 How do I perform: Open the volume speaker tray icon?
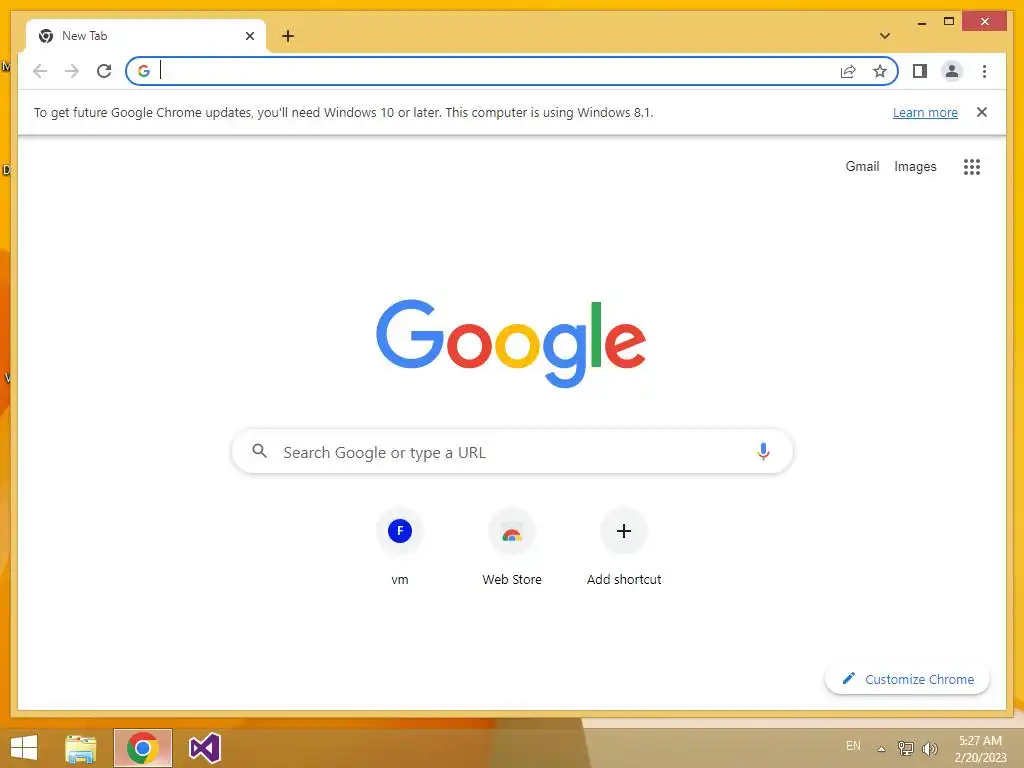[x=929, y=748]
